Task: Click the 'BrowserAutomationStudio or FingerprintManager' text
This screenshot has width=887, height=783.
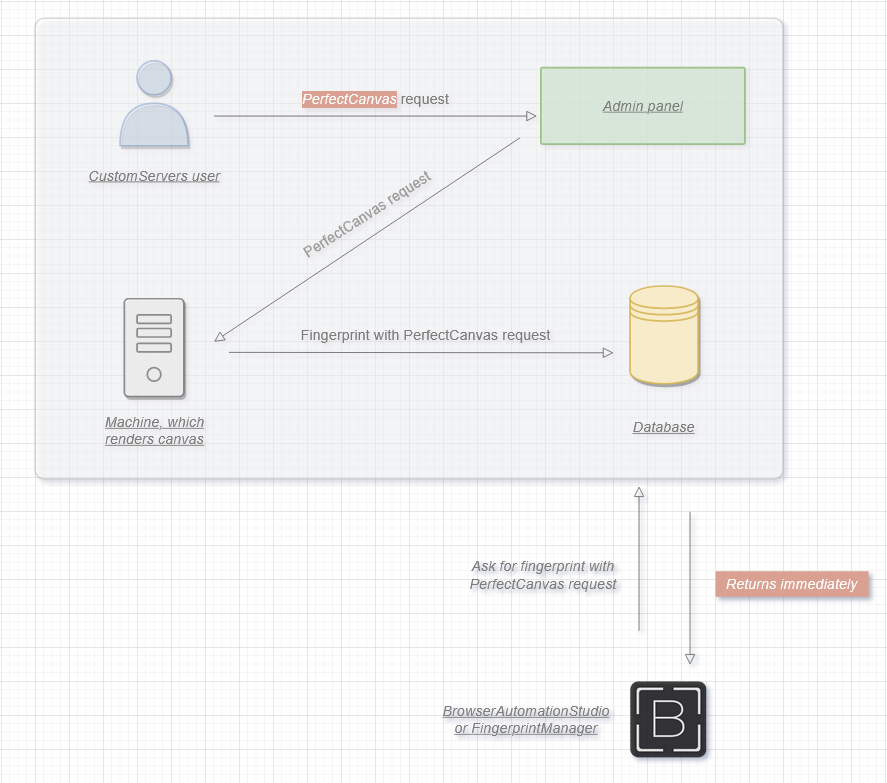Action: click(526, 720)
